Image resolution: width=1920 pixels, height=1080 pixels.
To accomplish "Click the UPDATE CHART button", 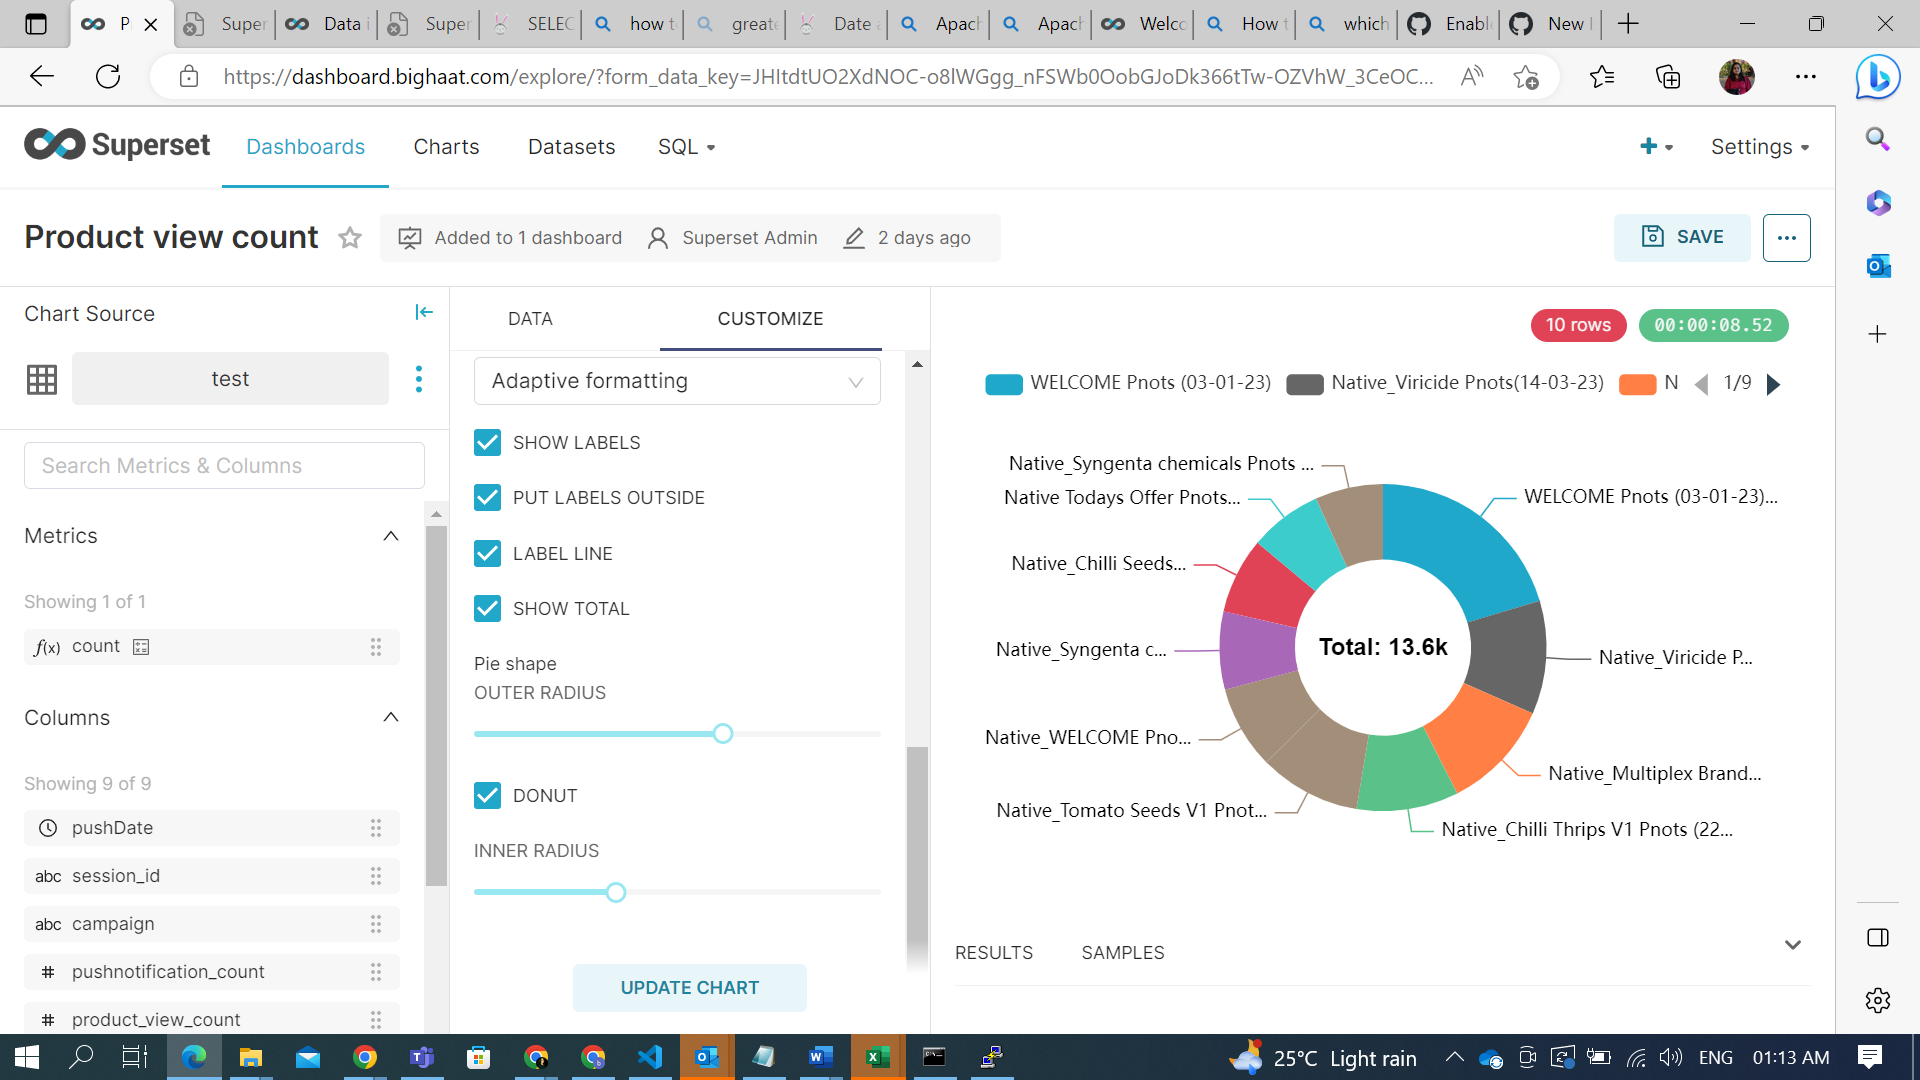I will coord(689,988).
